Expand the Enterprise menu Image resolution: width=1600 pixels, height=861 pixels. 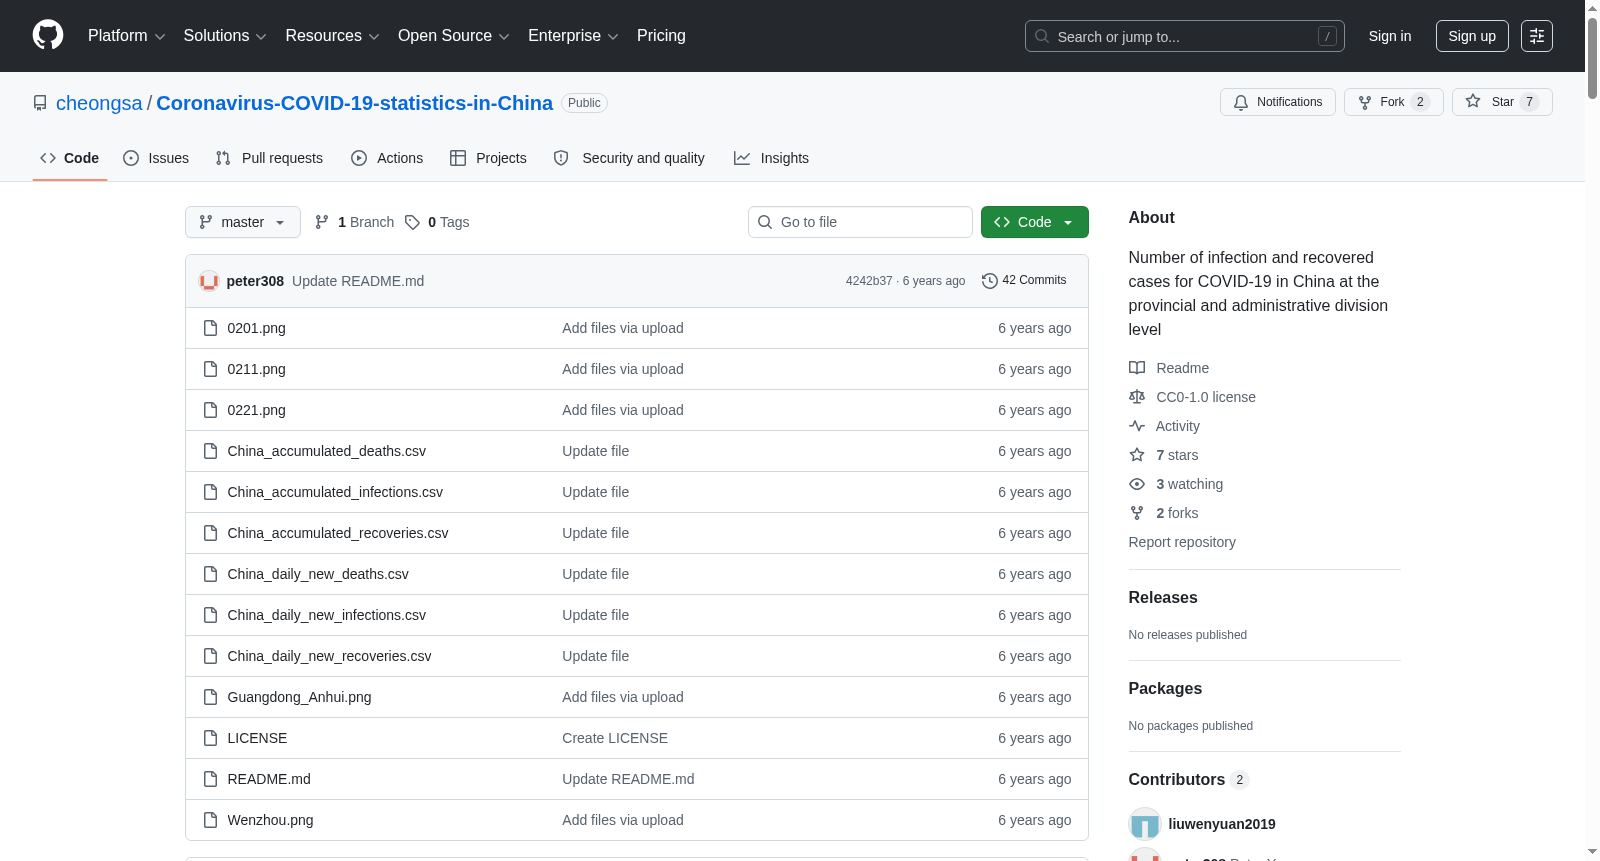(x=573, y=36)
